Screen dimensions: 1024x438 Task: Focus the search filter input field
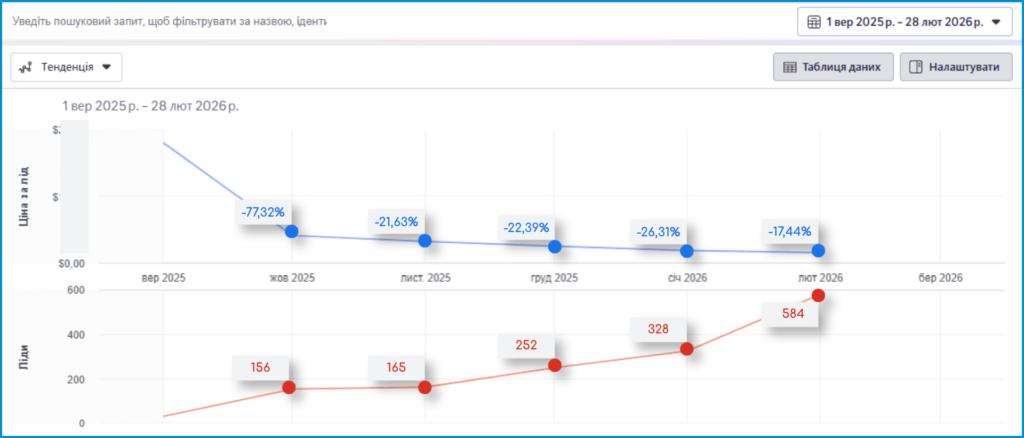coord(170,21)
